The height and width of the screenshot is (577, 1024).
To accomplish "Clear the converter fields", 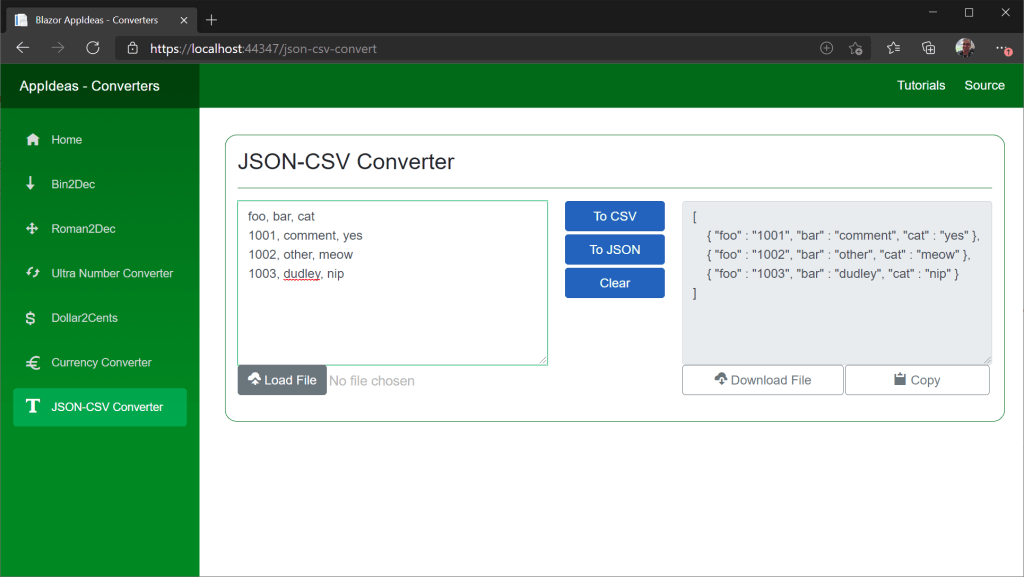I will [614, 283].
